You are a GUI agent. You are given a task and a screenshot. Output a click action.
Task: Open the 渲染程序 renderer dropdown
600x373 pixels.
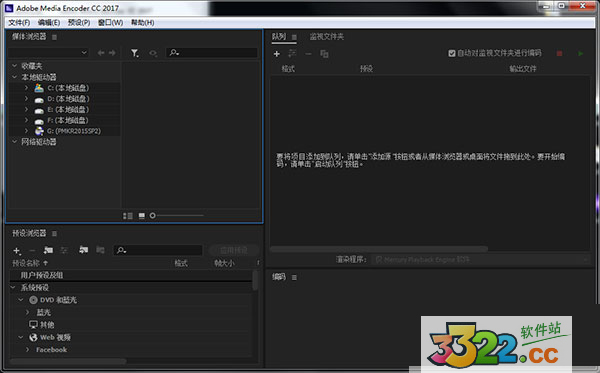[481, 260]
